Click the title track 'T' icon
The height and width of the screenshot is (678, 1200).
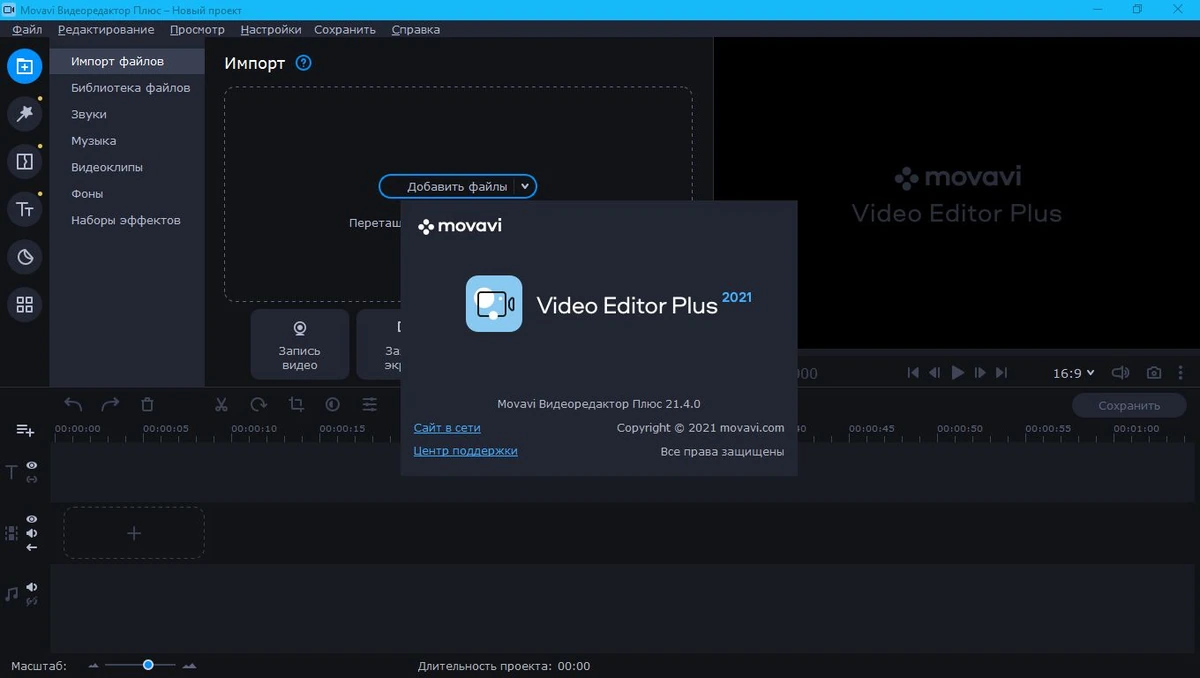[12, 472]
